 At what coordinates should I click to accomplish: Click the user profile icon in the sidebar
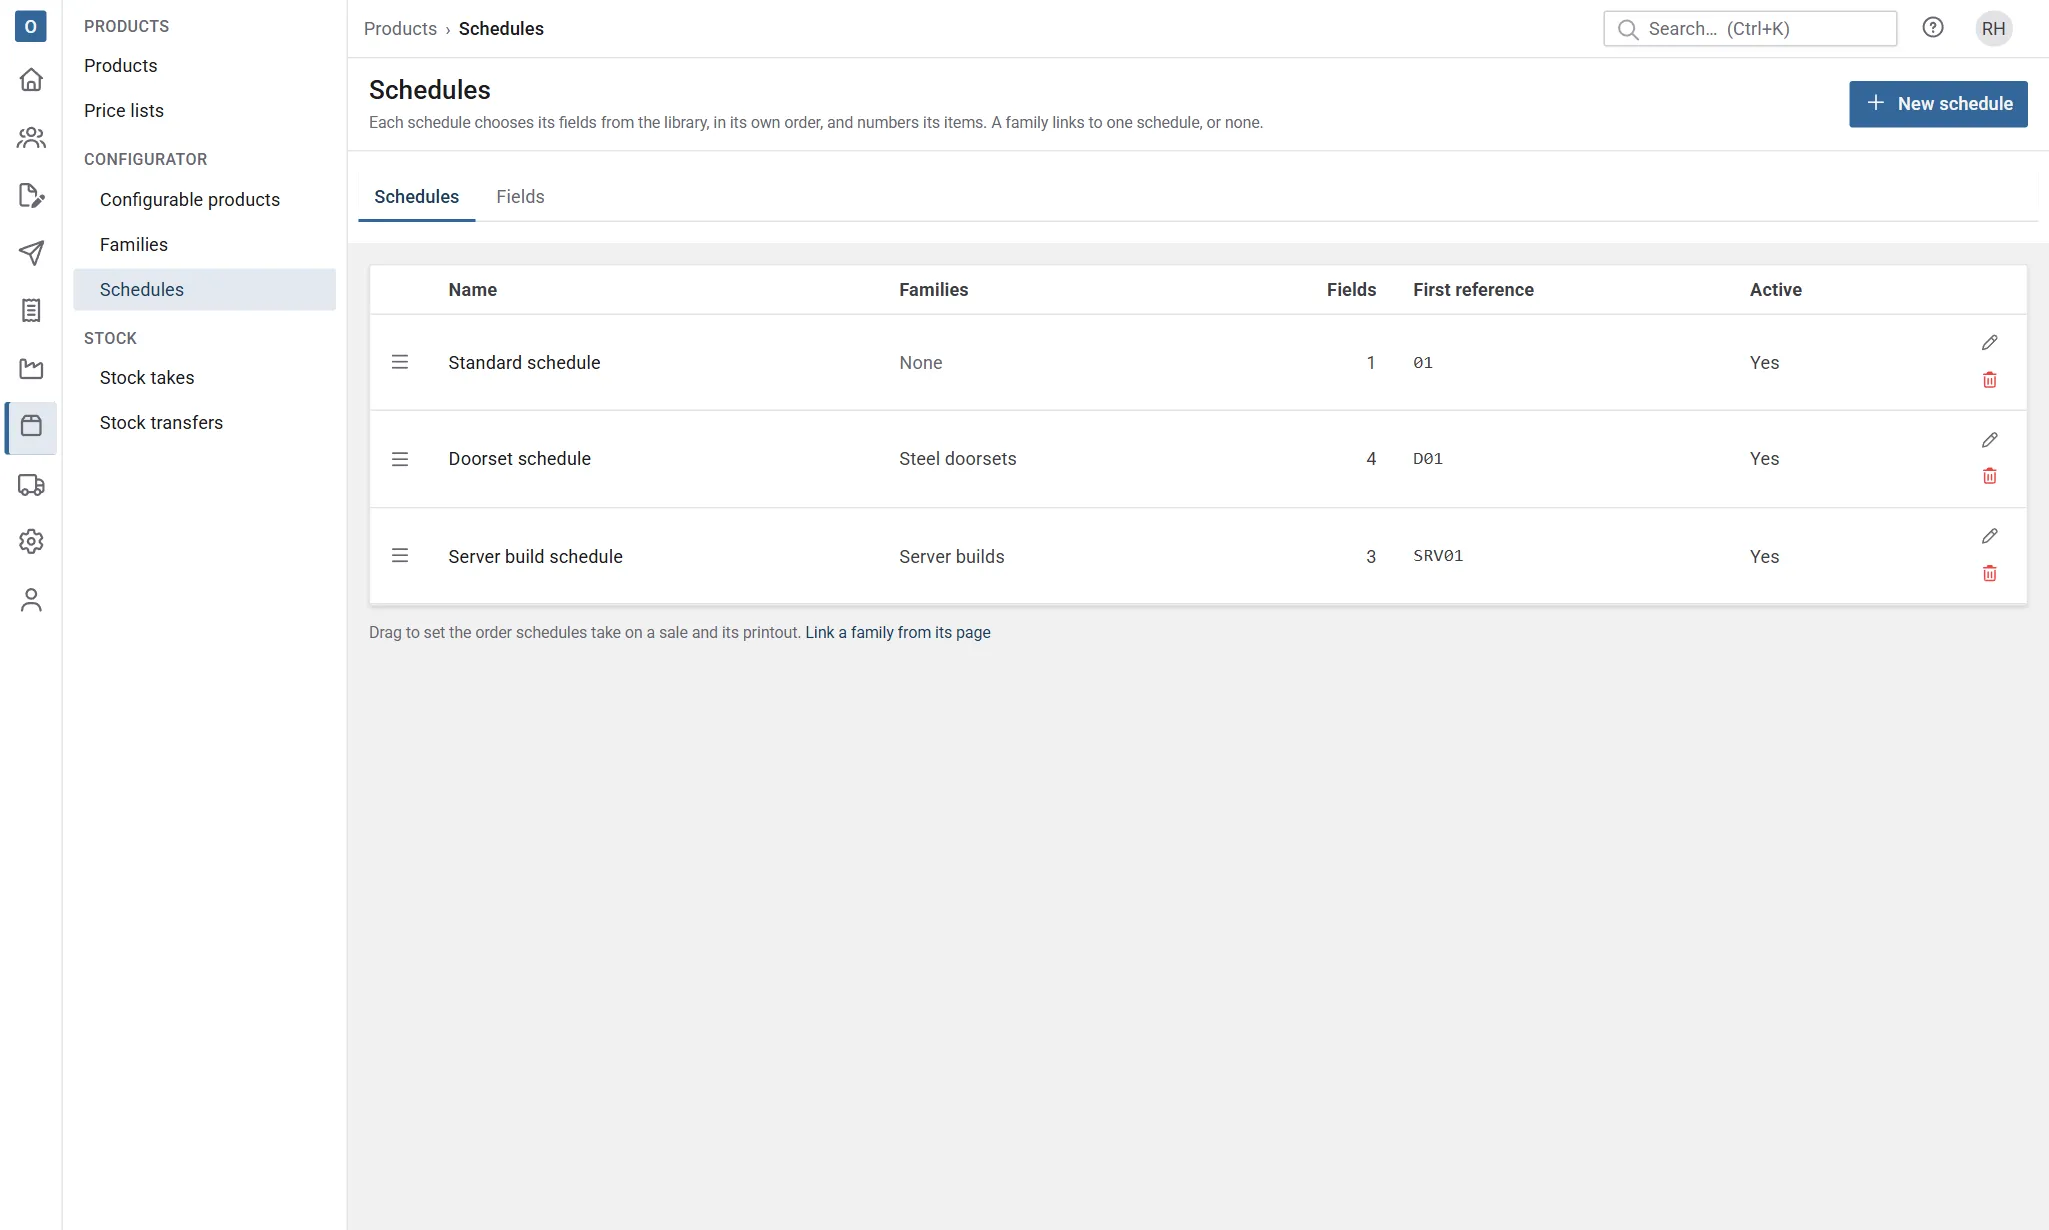31,599
